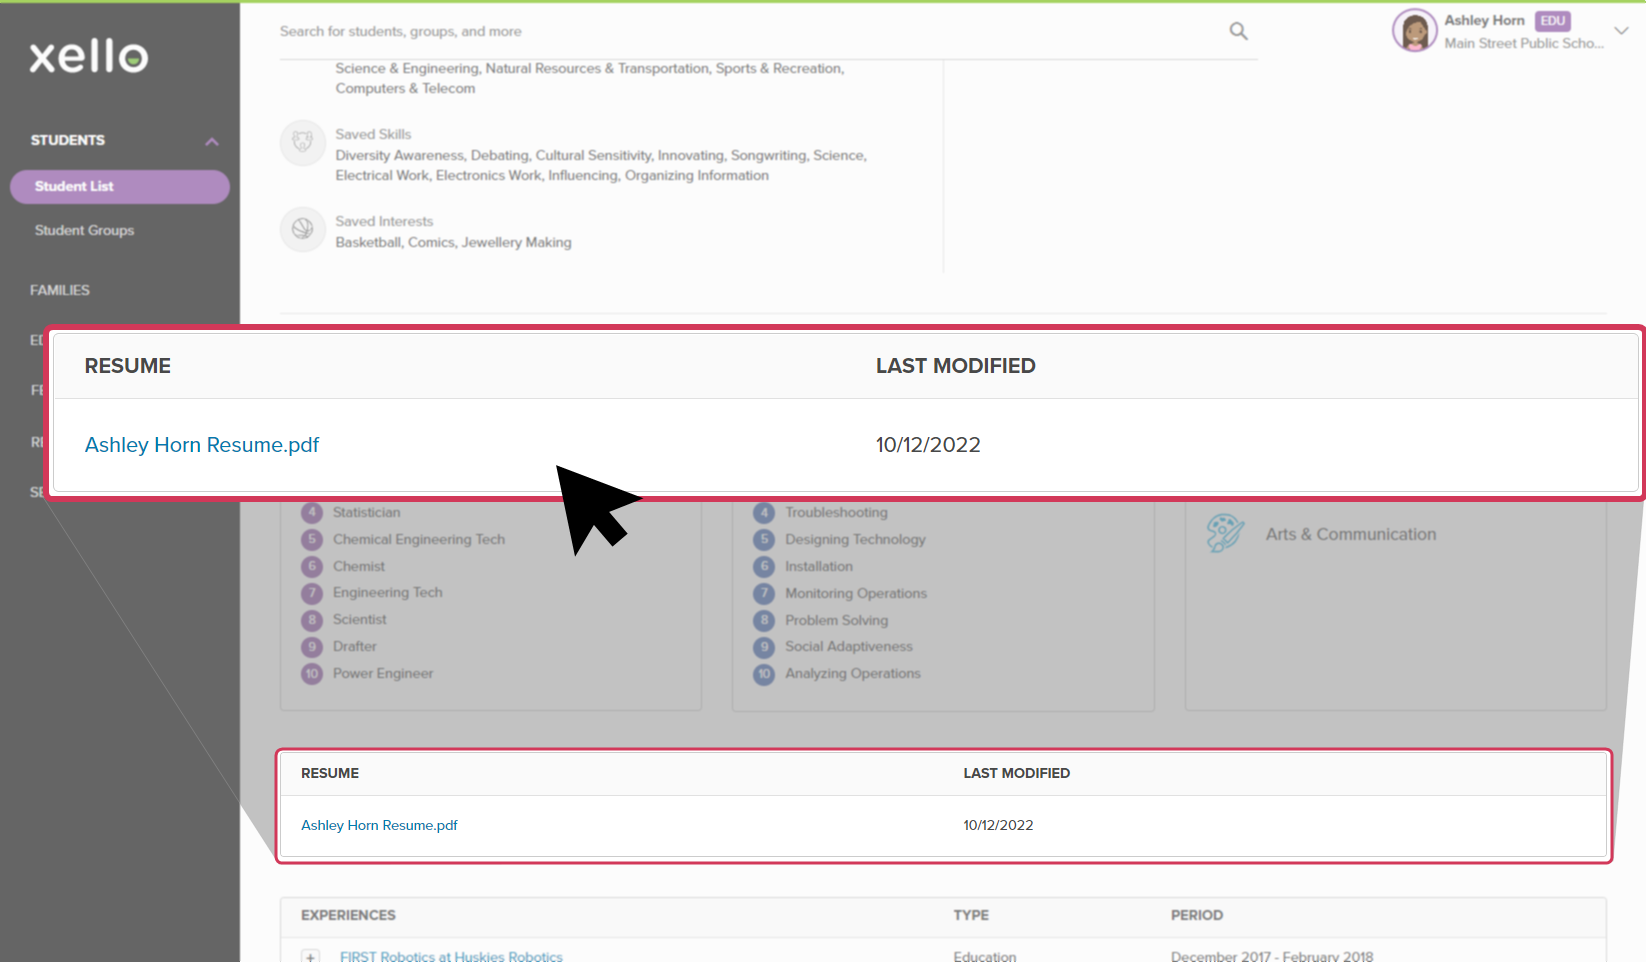Click the number 10 badge beside Power Engineer
The height and width of the screenshot is (962, 1646).
point(312,674)
